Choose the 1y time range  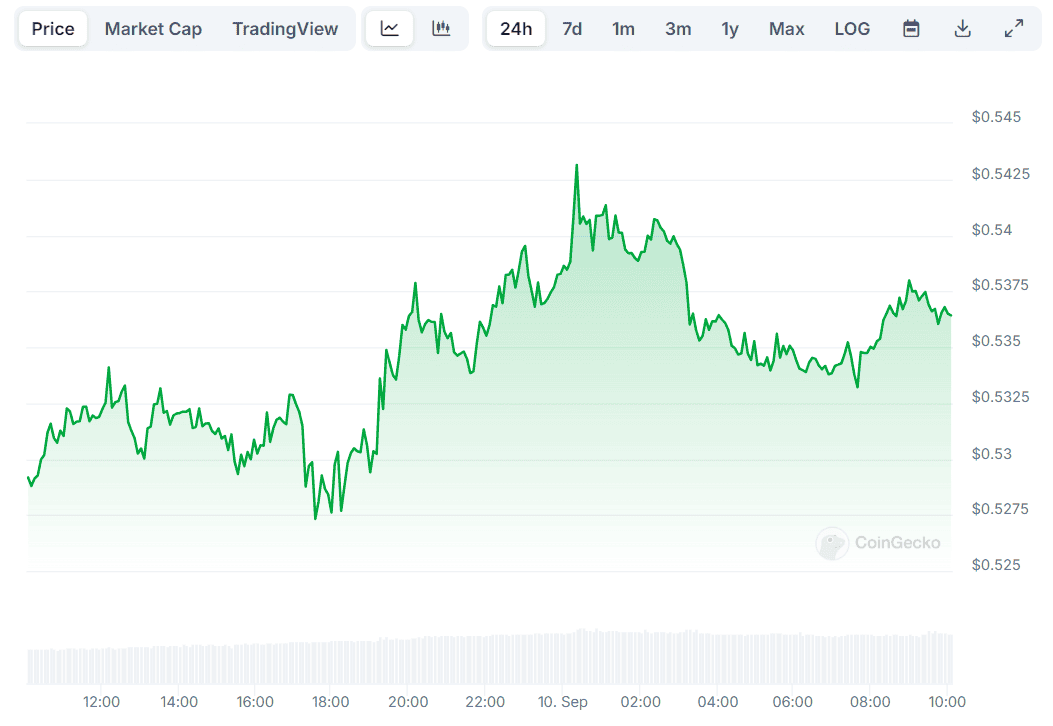(730, 29)
